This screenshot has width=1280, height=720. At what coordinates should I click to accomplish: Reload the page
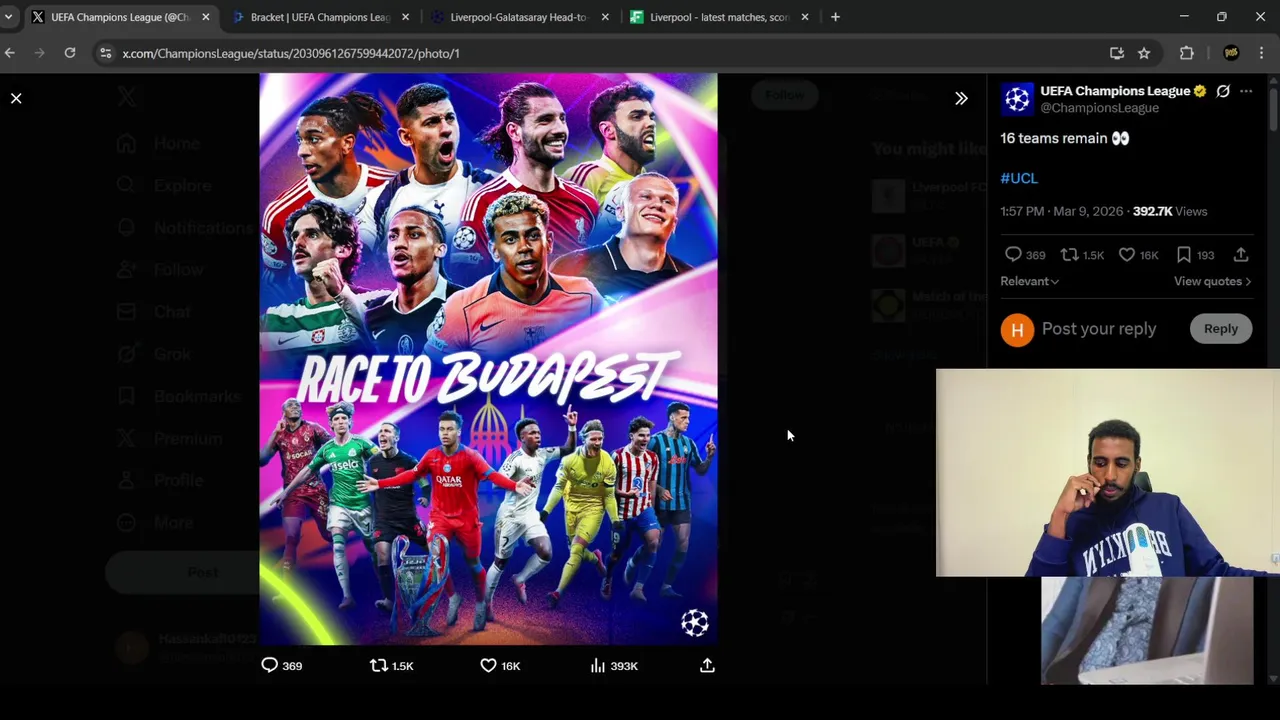click(x=70, y=53)
